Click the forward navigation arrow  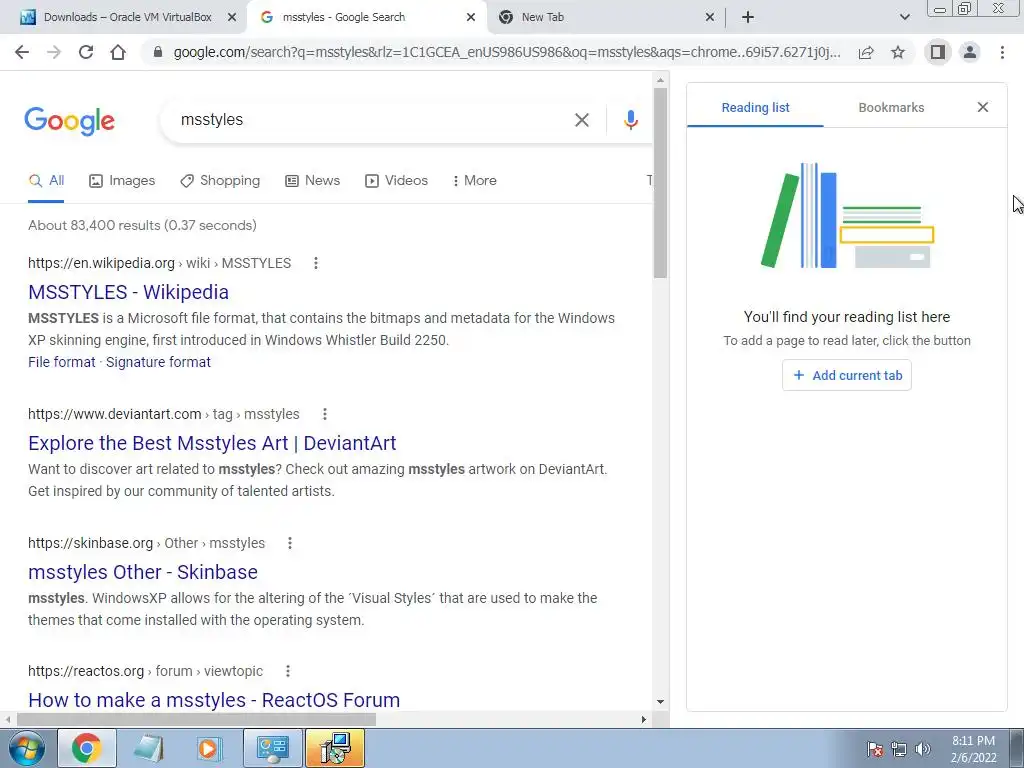coord(54,52)
